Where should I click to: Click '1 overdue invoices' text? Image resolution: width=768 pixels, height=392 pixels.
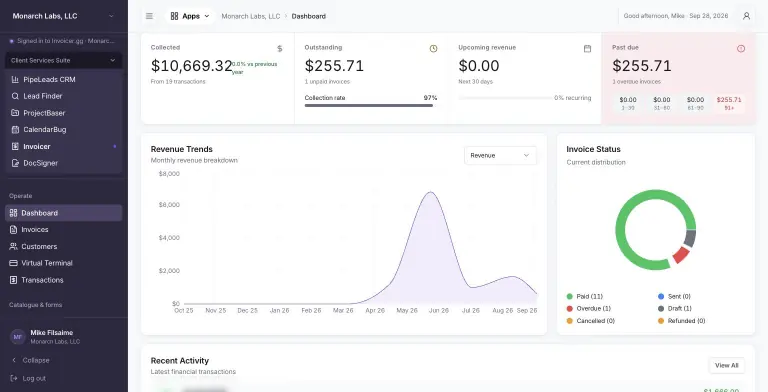click(x=636, y=81)
